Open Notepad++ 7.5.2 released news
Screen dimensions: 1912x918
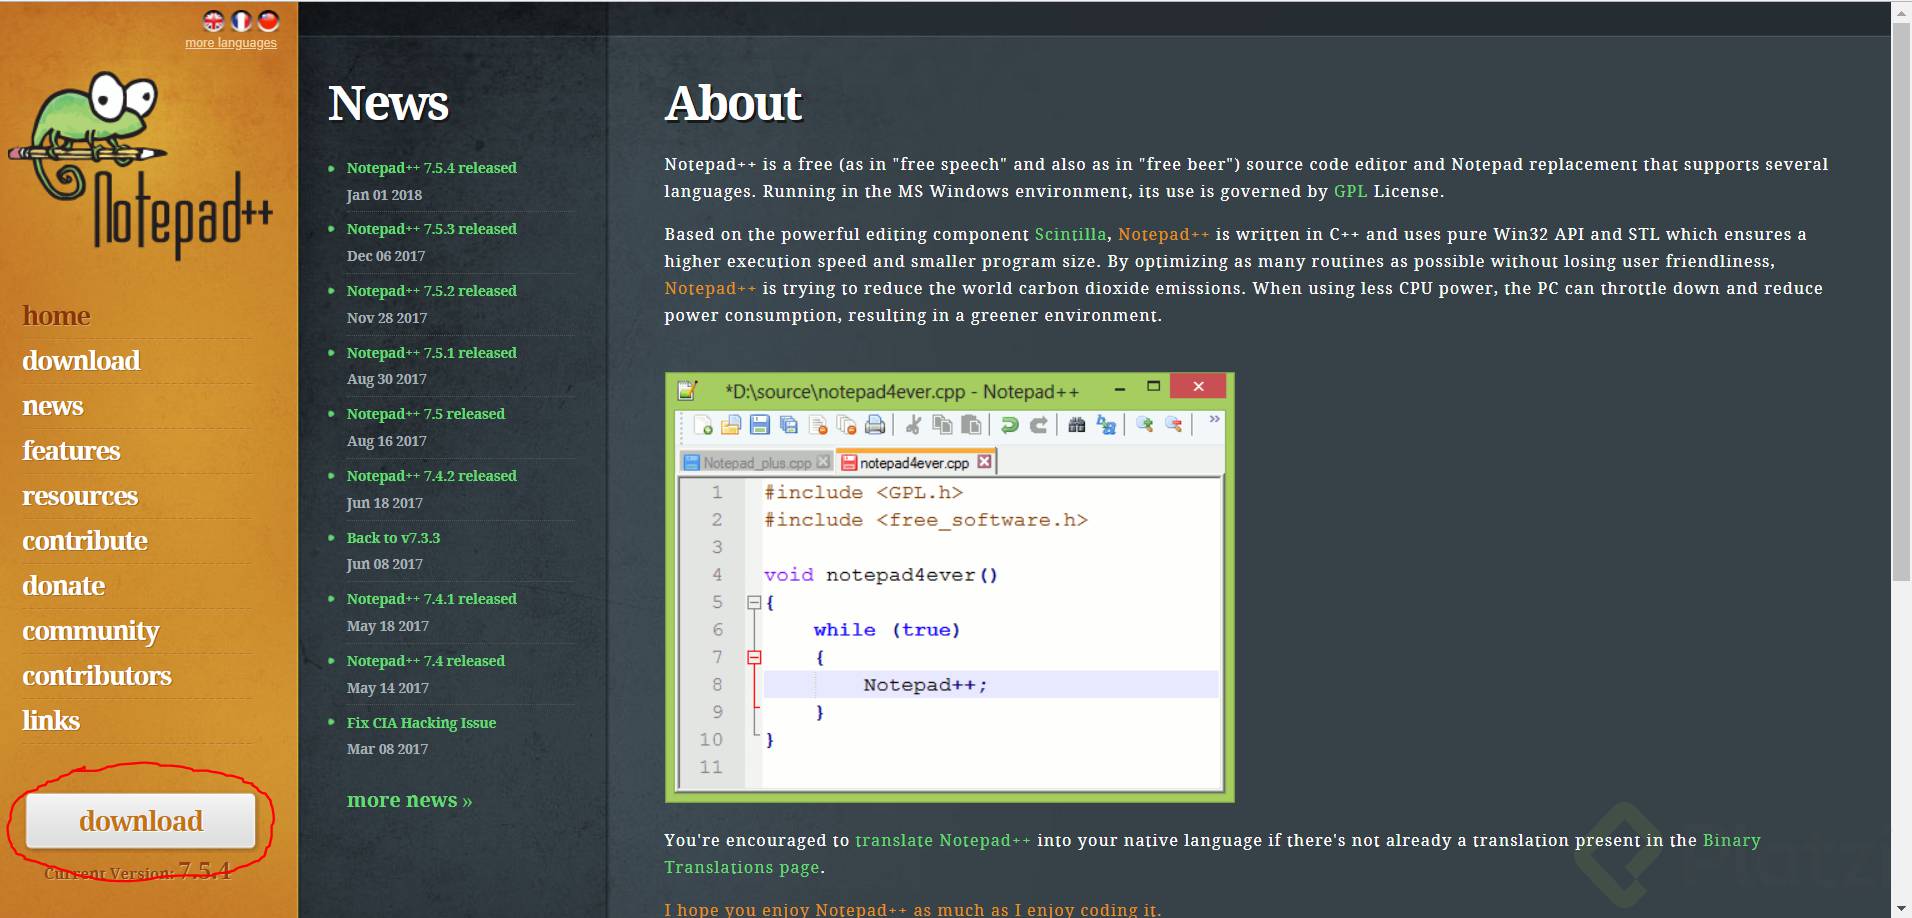pyautogui.click(x=432, y=291)
